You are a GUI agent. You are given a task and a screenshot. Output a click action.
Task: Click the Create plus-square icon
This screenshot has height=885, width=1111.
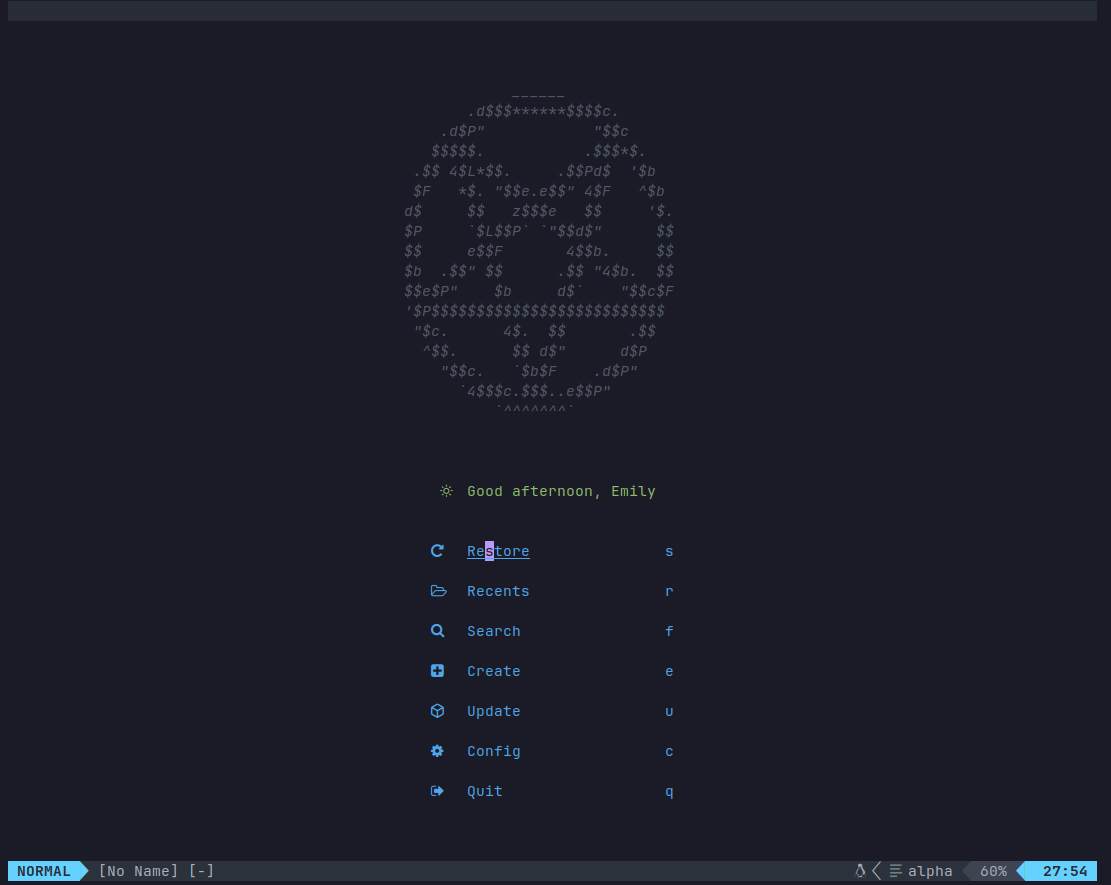tap(437, 670)
